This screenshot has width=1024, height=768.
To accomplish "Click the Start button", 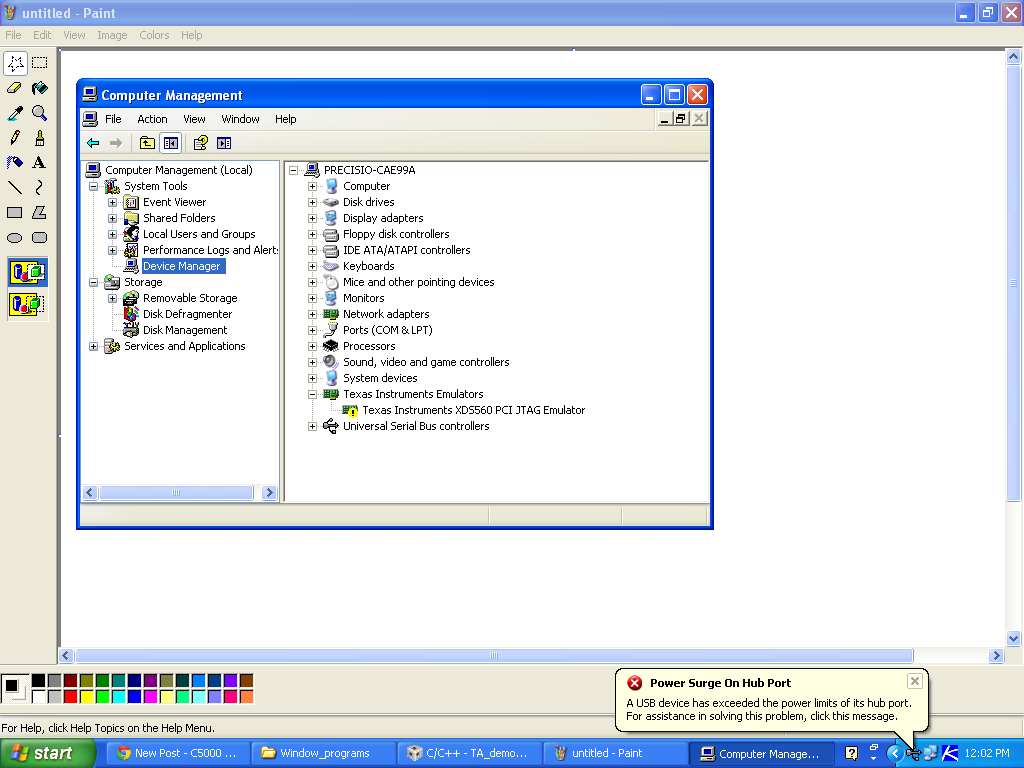I will [x=48, y=753].
